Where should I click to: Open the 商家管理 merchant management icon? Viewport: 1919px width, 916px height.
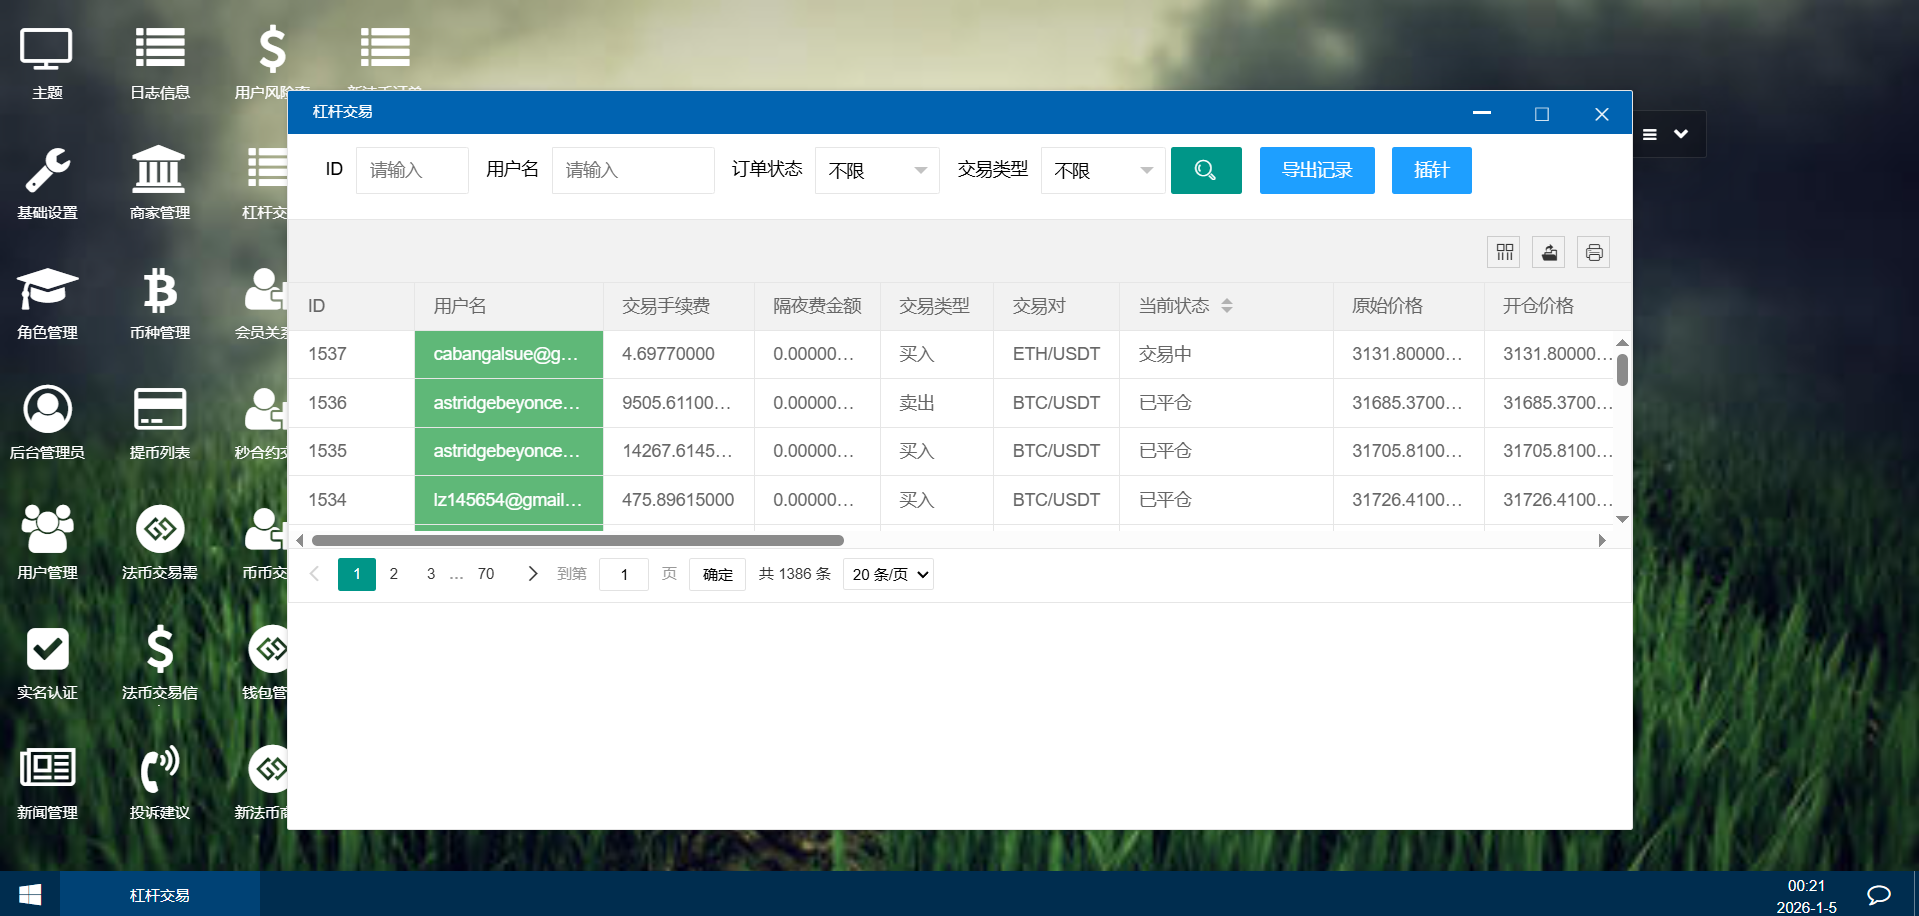[160, 183]
